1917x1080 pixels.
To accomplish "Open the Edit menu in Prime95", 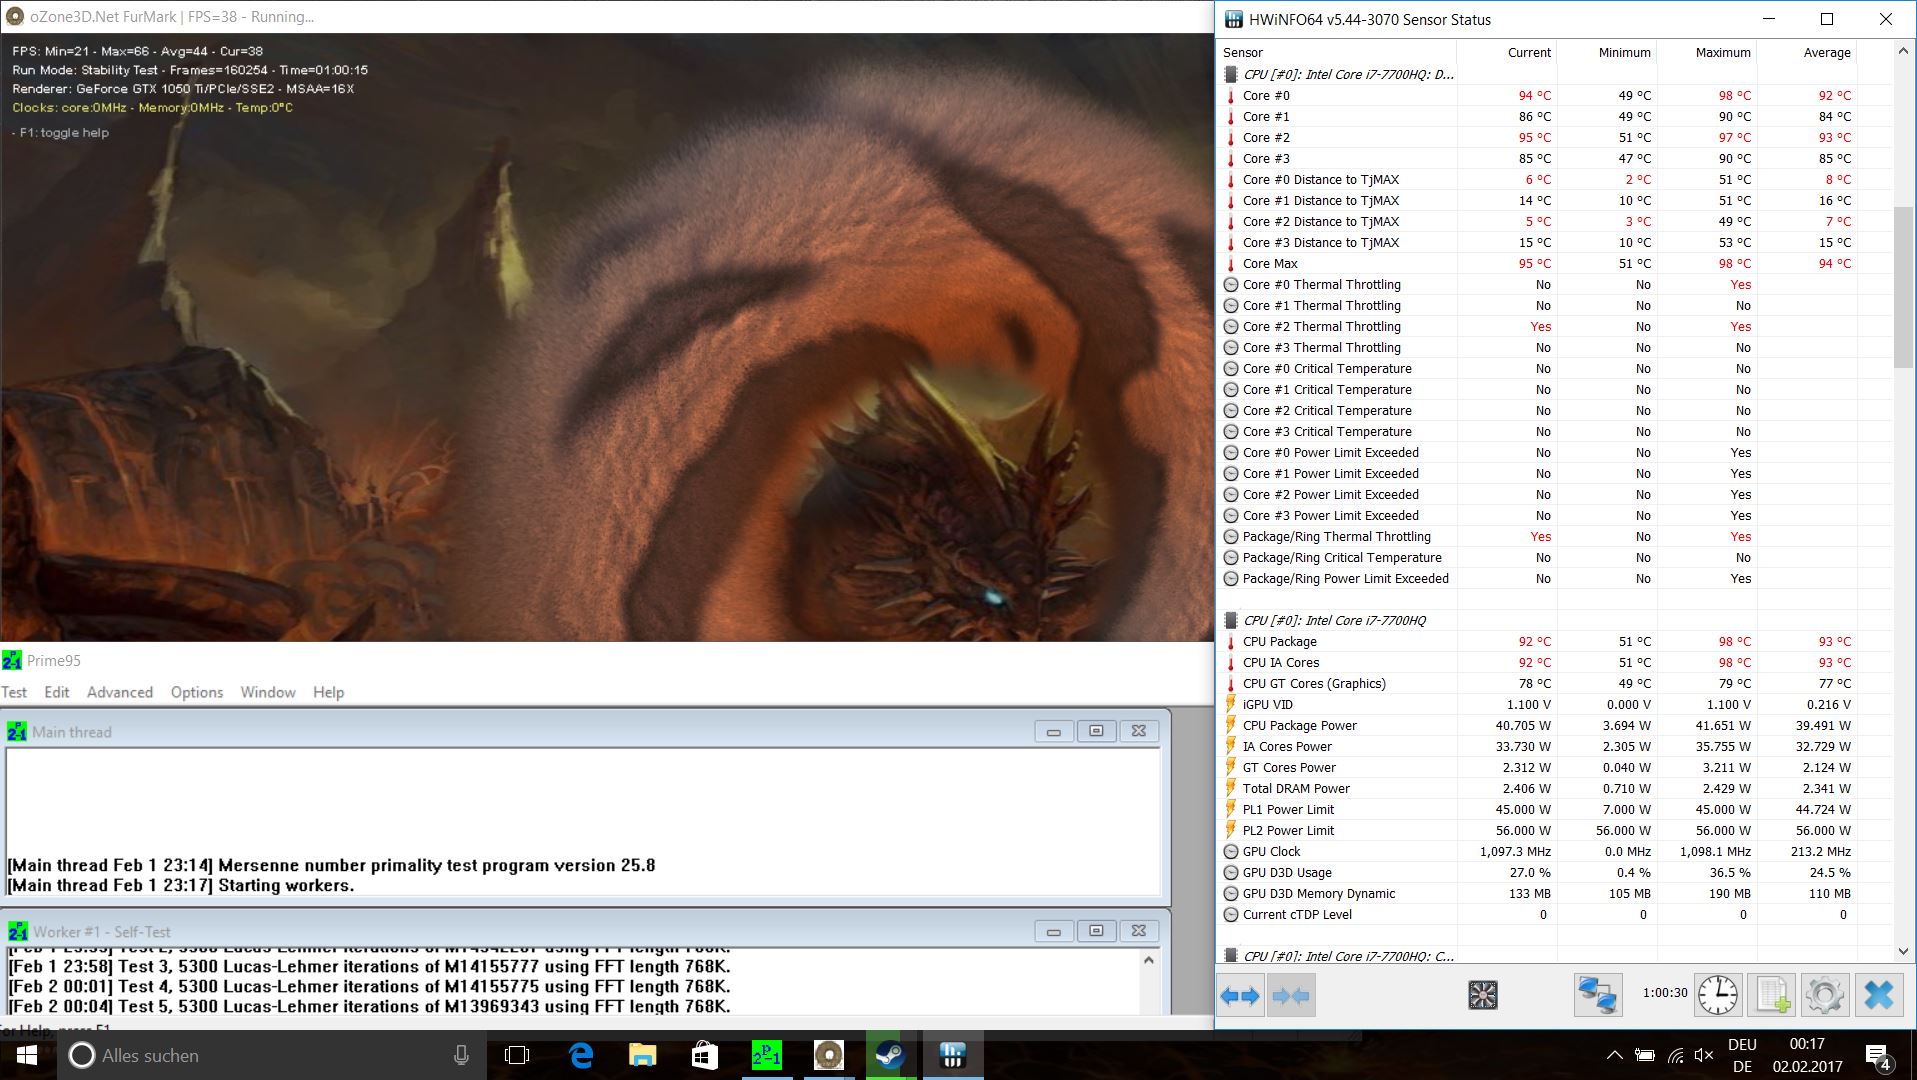I will tap(57, 692).
